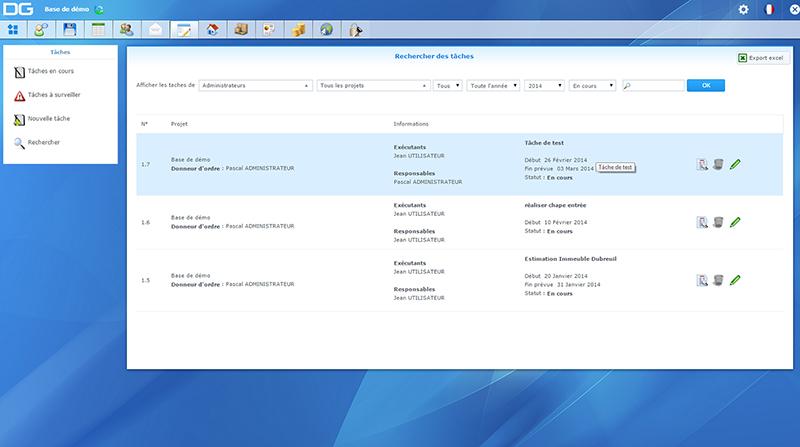This screenshot has height=447, width=800.
Task: Open the house icon in toolbar
Action: click(x=213, y=30)
